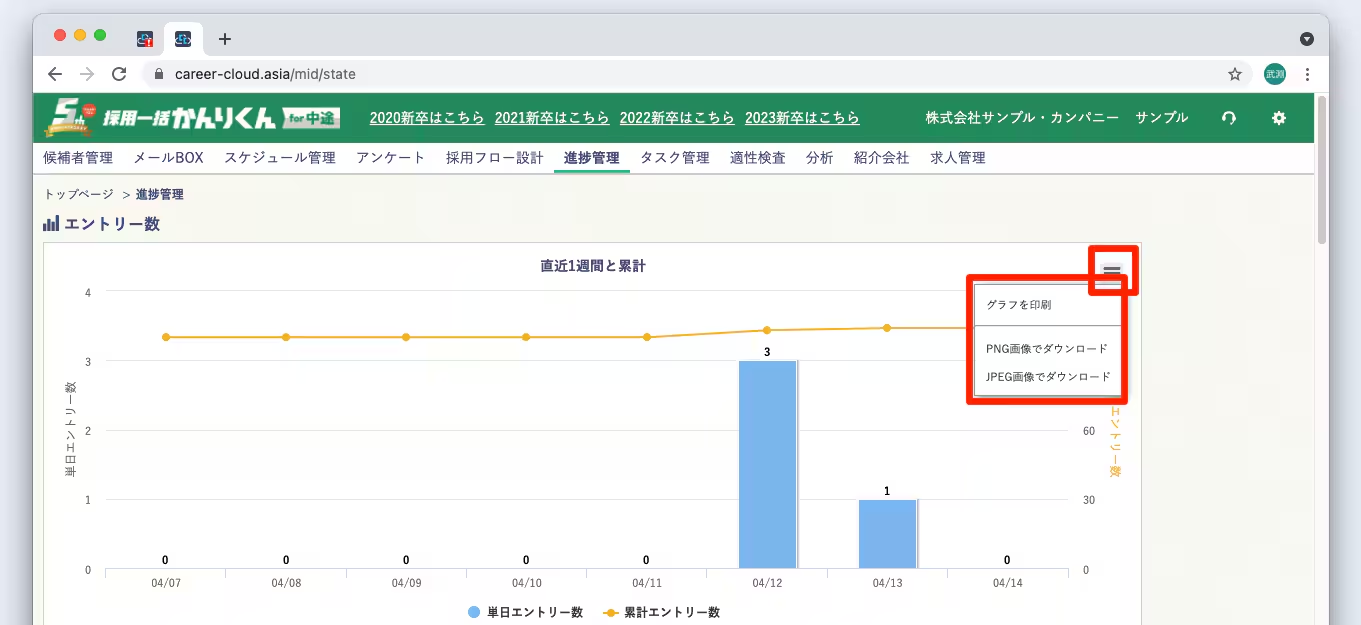
Task: Click the chart hamburger menu icon
Action: [x=1112, y=270]
